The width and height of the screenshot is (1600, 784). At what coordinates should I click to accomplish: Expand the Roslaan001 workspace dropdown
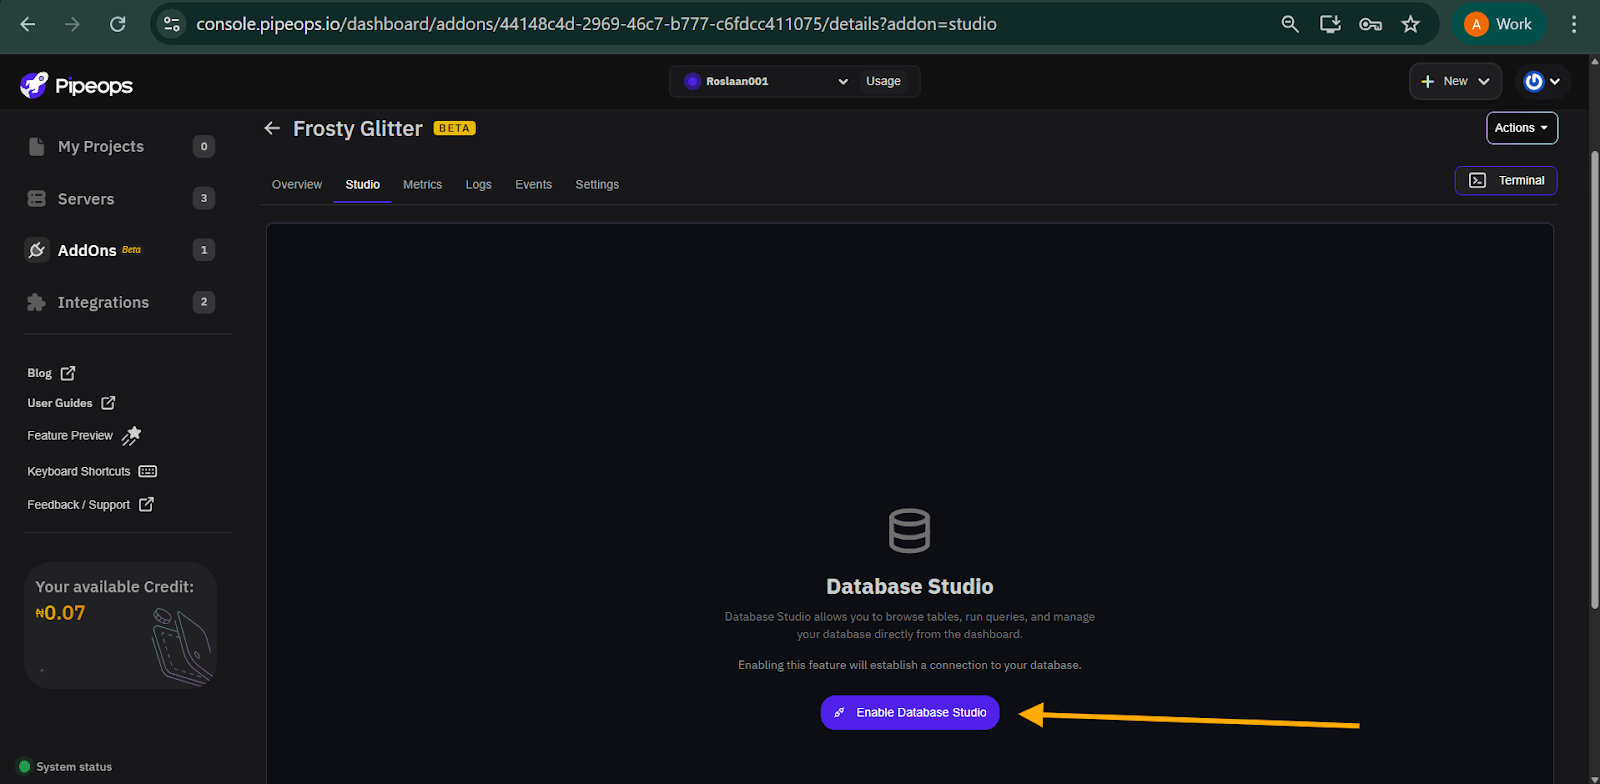767,81
